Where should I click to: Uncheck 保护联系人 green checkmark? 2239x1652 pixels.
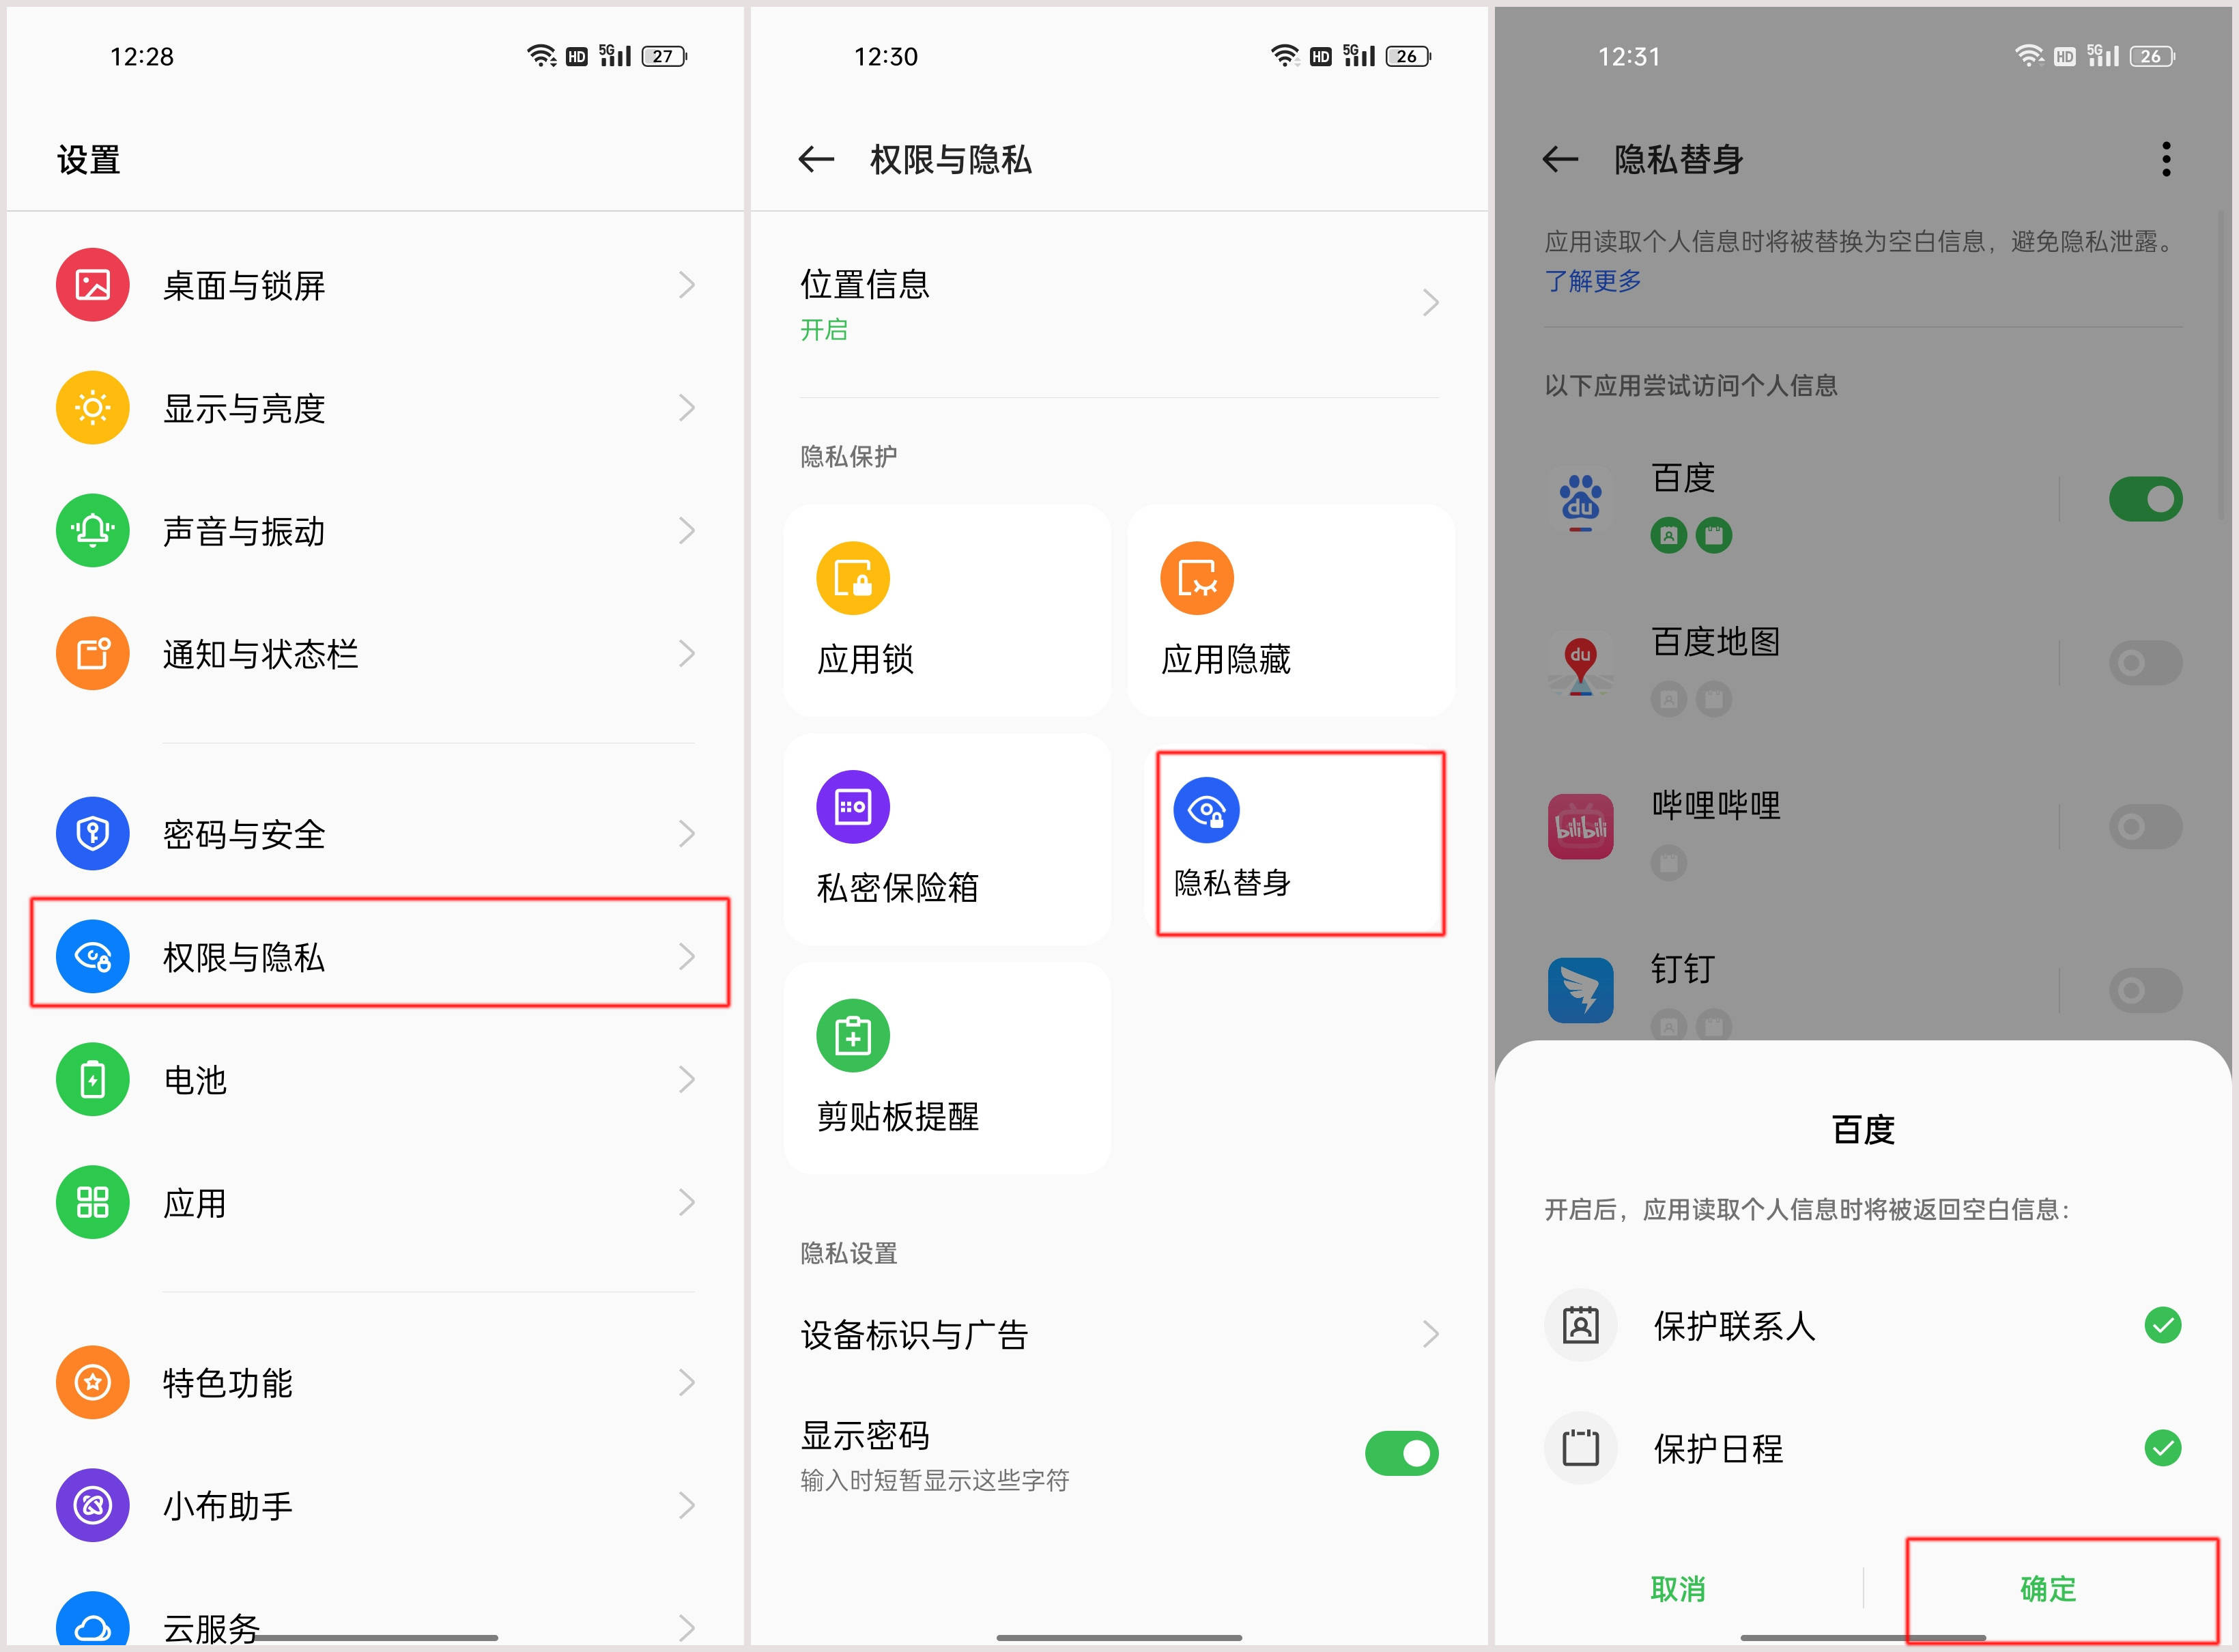[2163, 1326]
